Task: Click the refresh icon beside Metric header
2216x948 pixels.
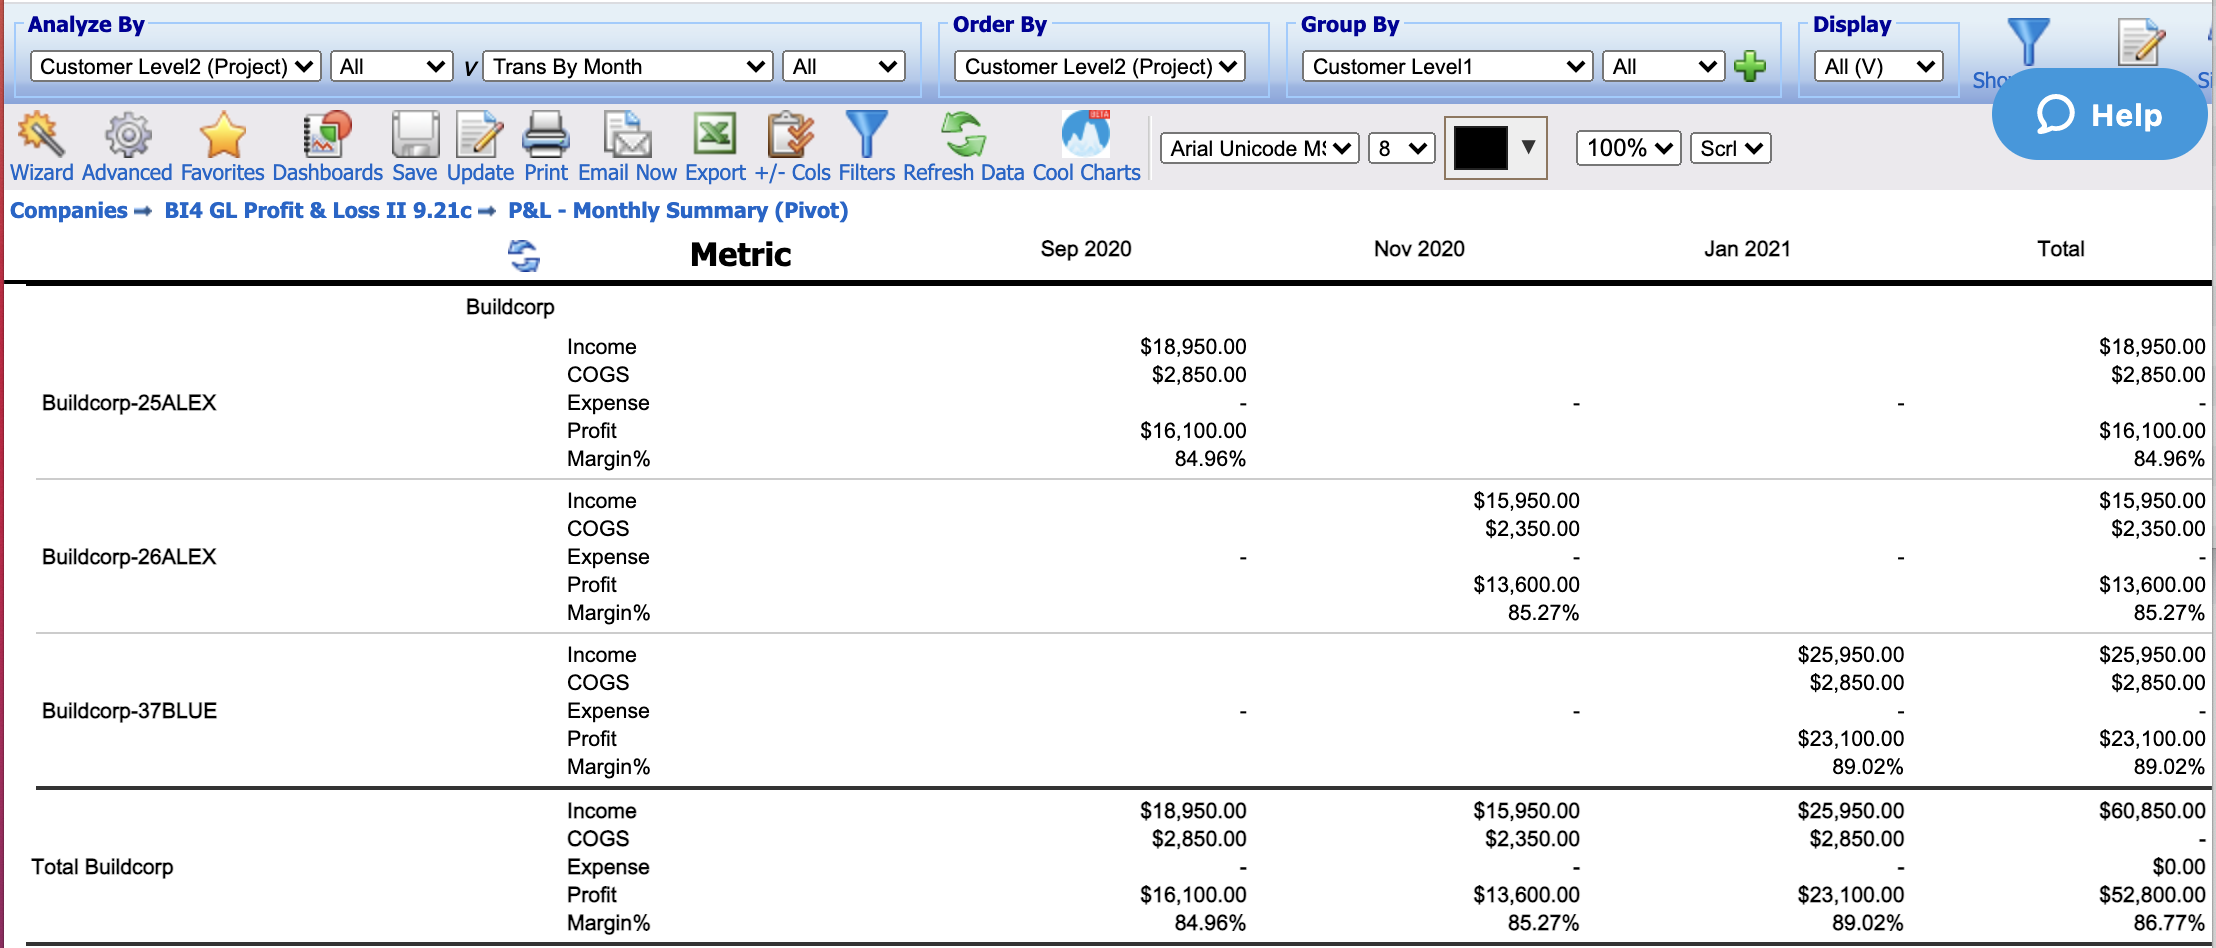Action: (524, 255)
